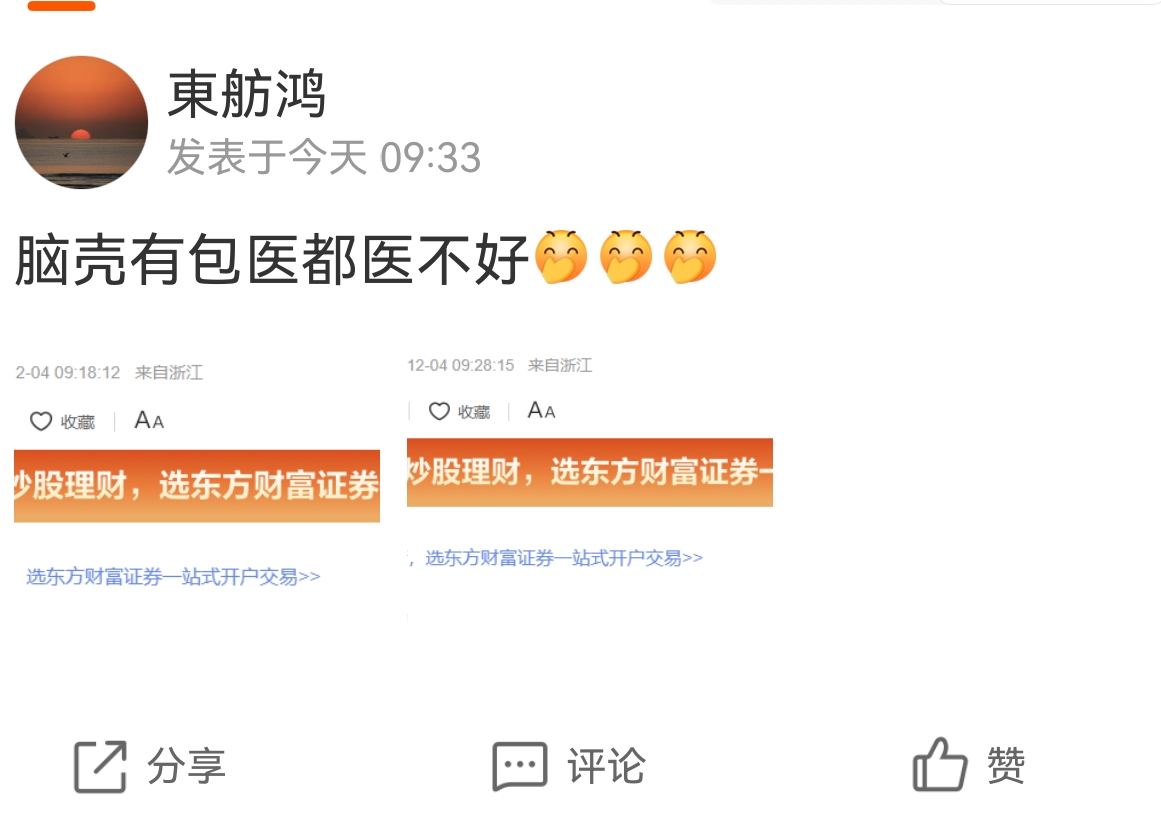1161x830 pixels.
Task: Tap AA font size icon, left image
Action: coord(149,421)
